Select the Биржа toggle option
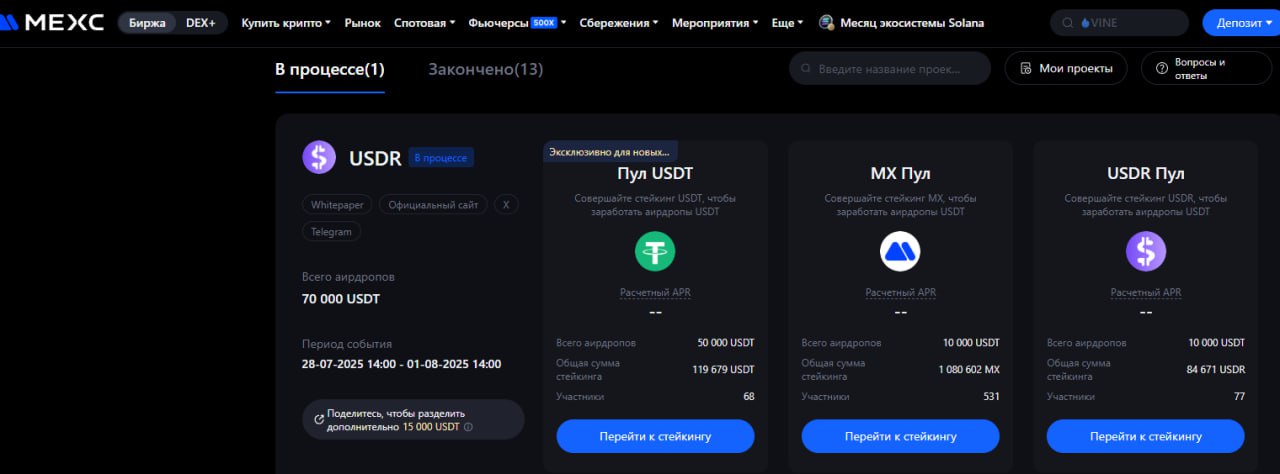The height and width of the screenshot is (474, 1280). (x=147, y=22)
